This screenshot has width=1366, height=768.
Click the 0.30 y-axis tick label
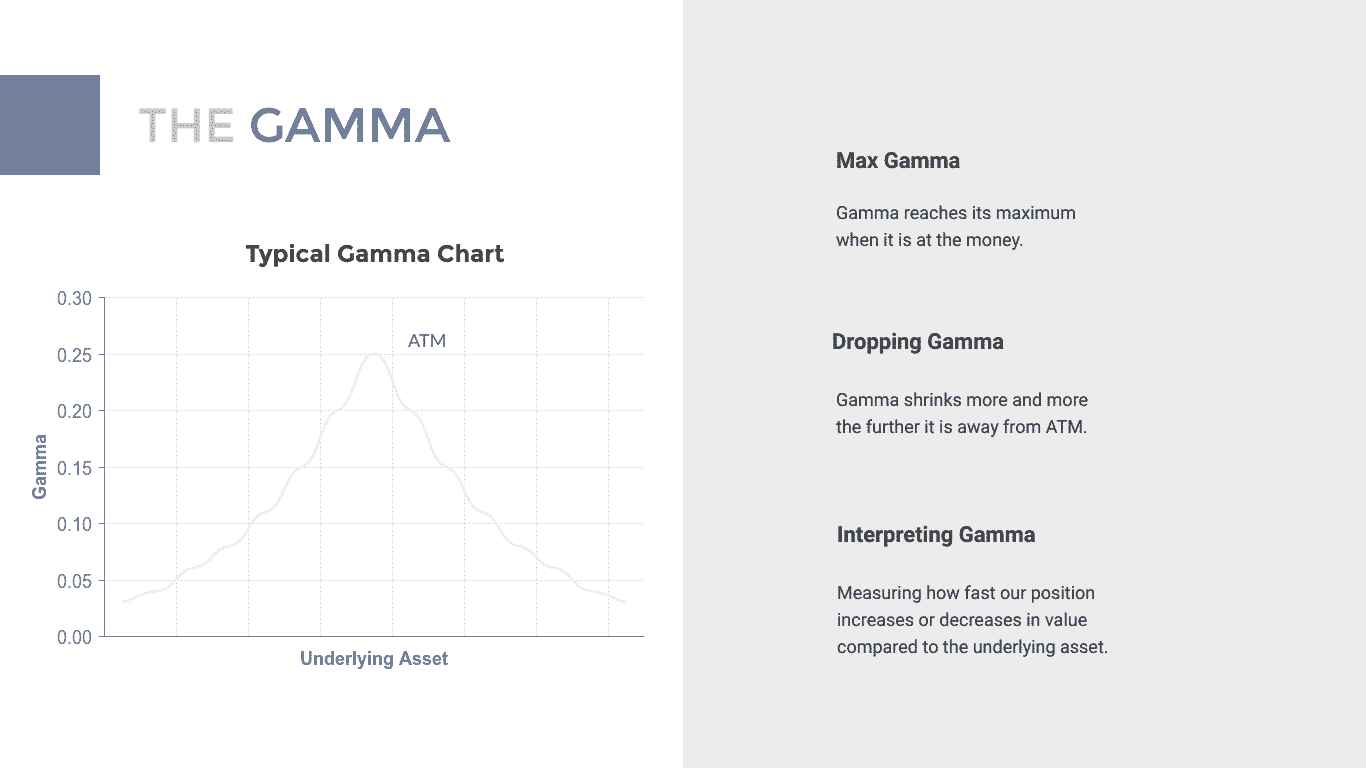(74, 299)
